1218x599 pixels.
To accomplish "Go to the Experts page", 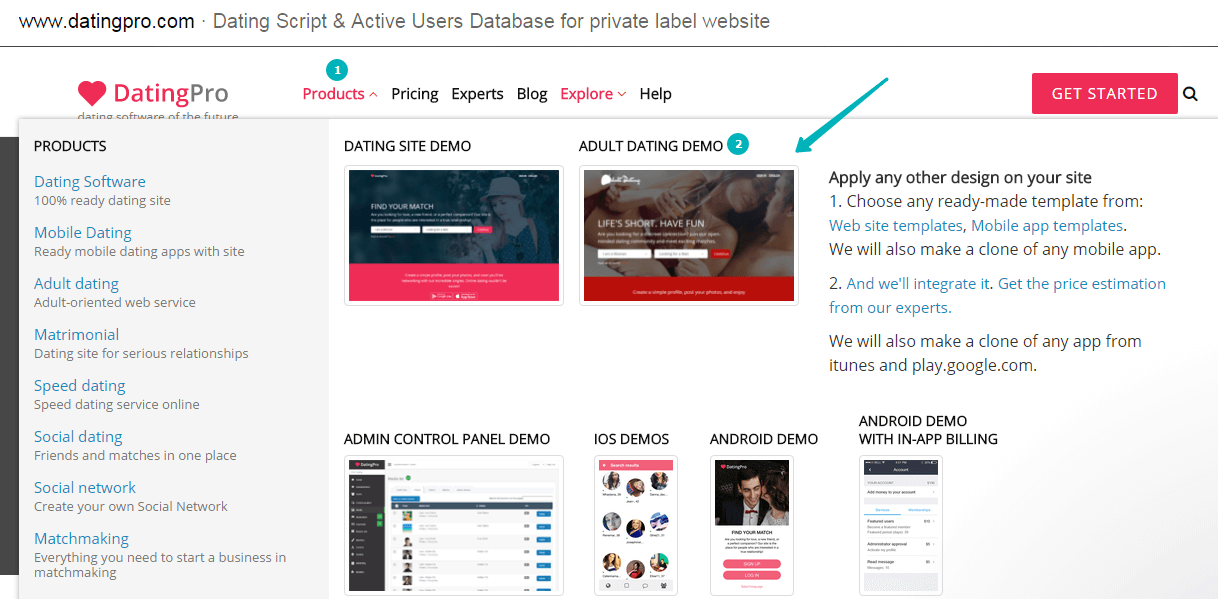I will 477,94.
